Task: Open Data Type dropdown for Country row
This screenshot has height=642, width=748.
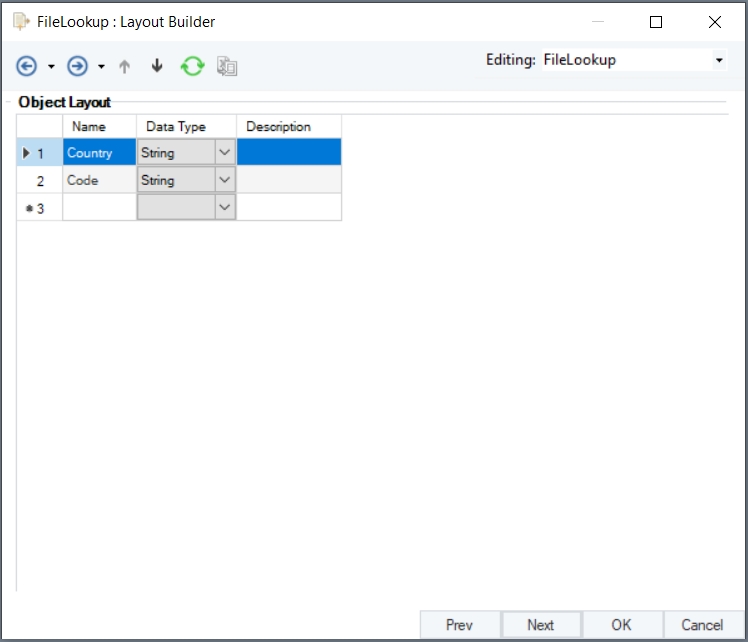Action: [x=225, y=153]
